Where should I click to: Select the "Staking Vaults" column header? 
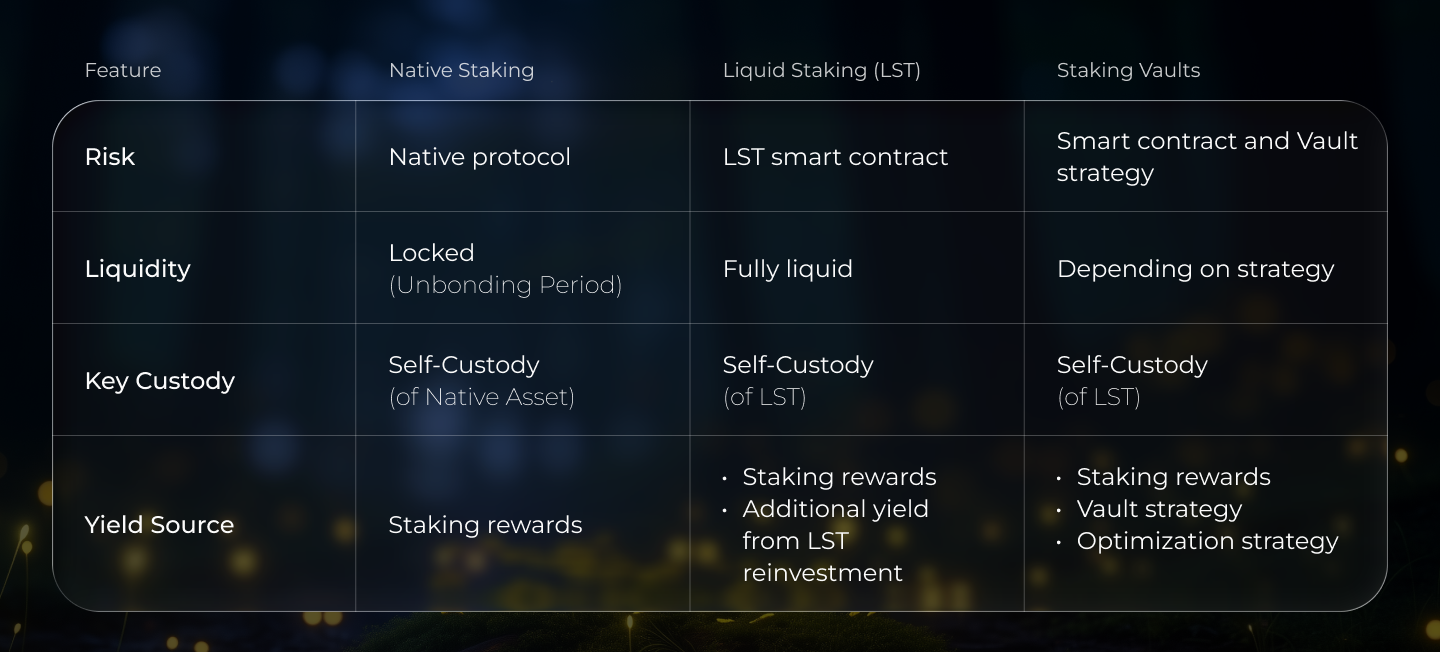(x=1128, y=70)
